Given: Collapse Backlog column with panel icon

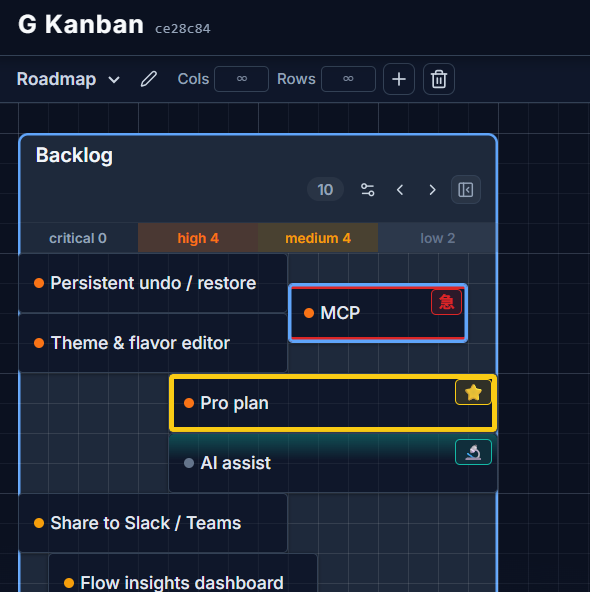Looking at the screenshot, I should 466,190.
